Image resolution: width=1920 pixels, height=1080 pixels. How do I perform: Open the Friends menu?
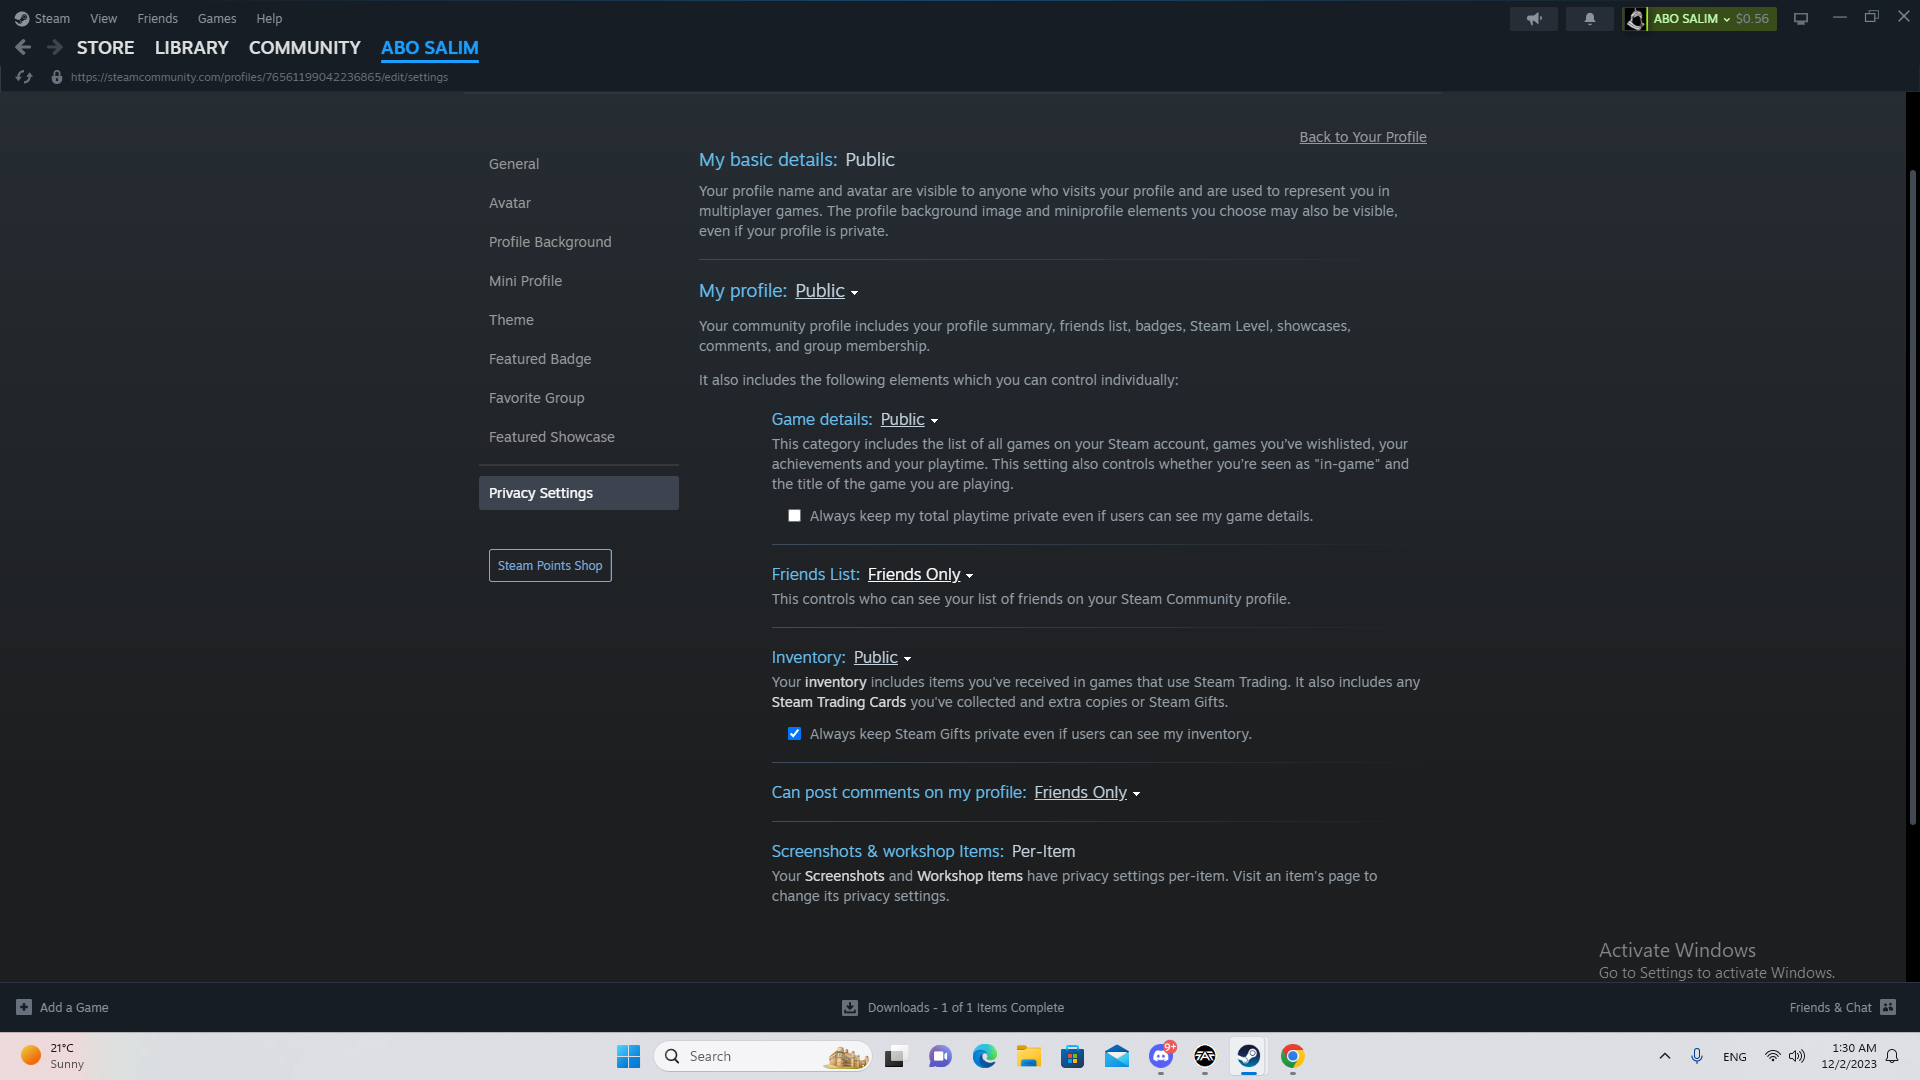[x=157, y=18]
